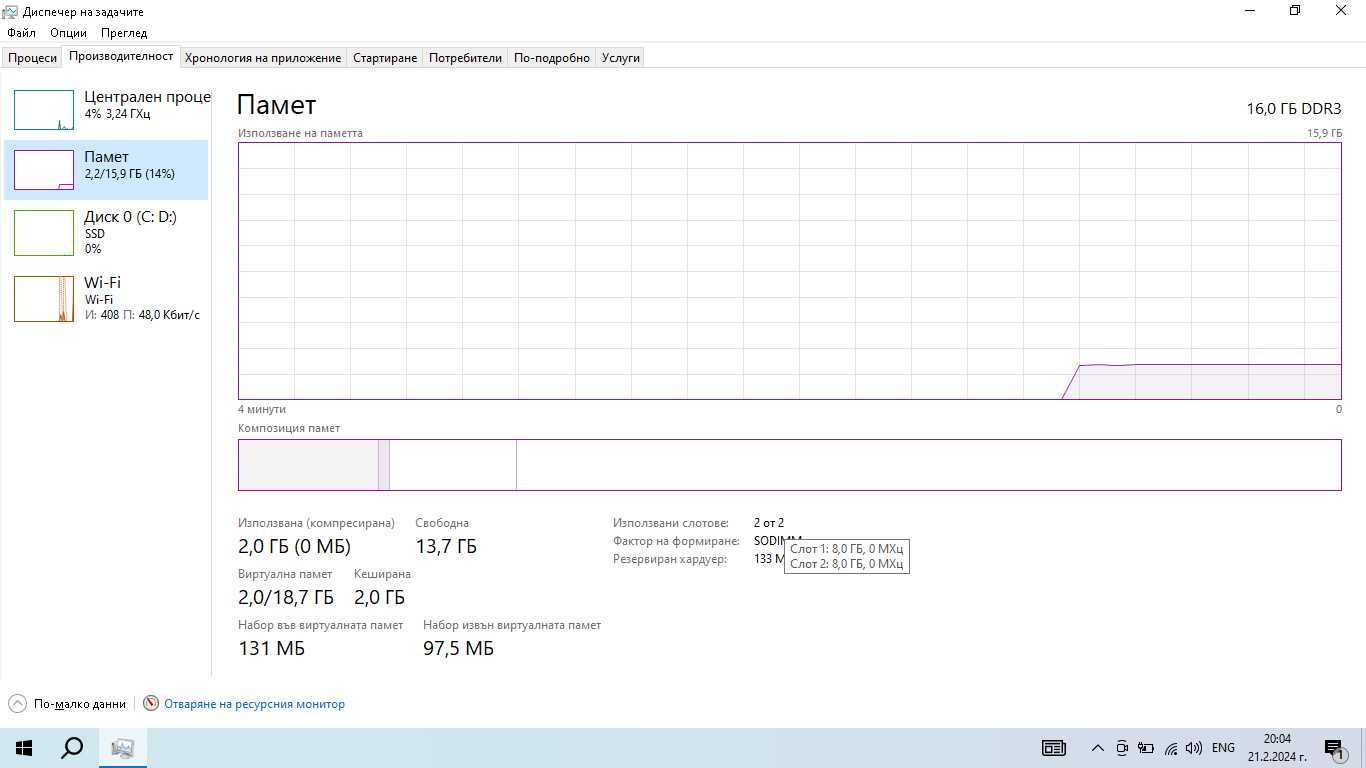
Task: Click the 131 МБ paged pool value
Action: (271, 648)
